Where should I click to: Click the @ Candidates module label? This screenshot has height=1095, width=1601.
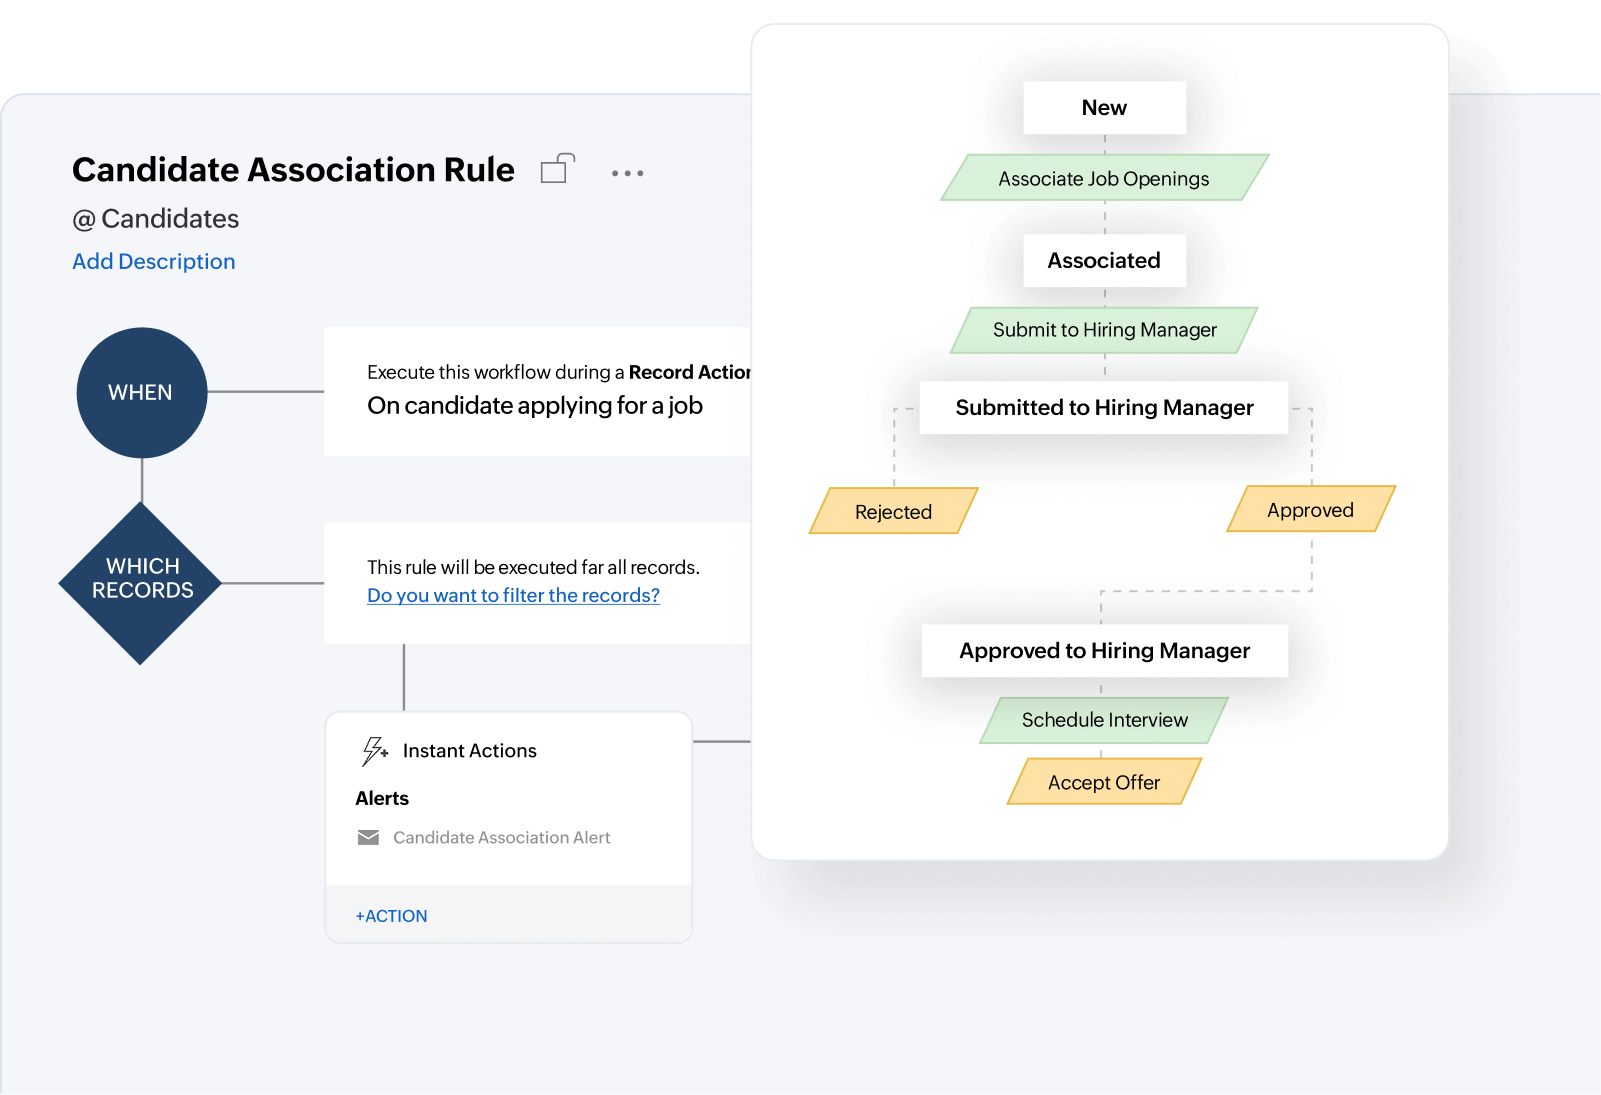154,218
